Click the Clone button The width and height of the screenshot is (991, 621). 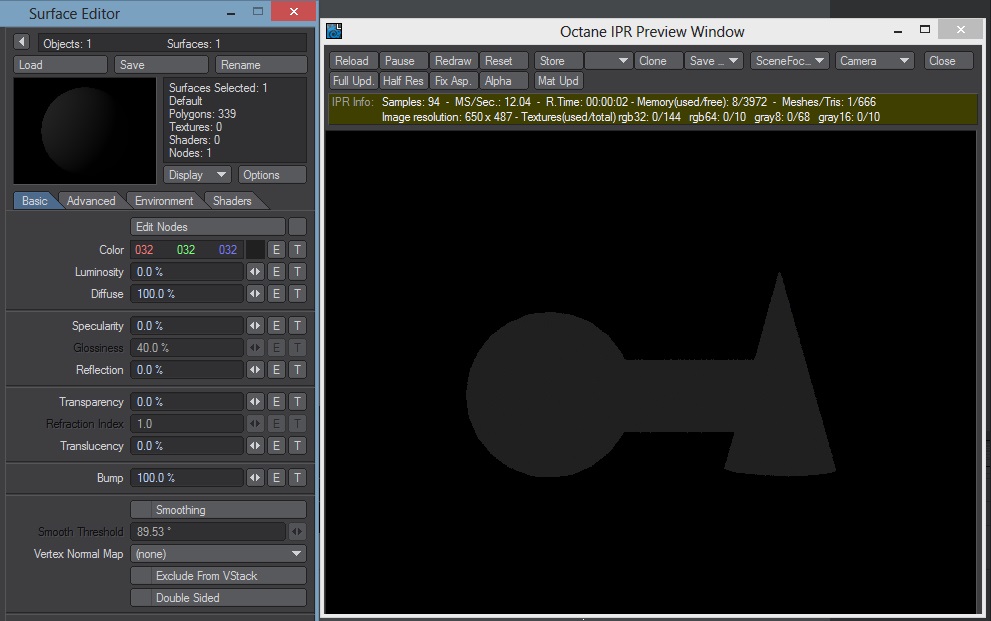[658, 61]
